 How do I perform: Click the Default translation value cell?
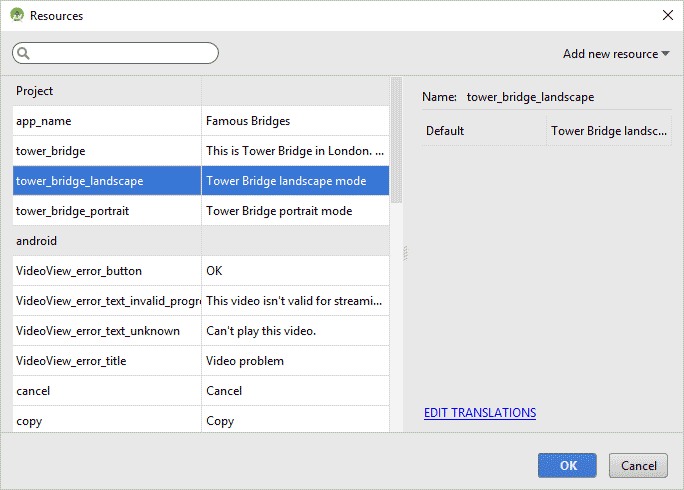pyautogui.click(x=608, y=131)
